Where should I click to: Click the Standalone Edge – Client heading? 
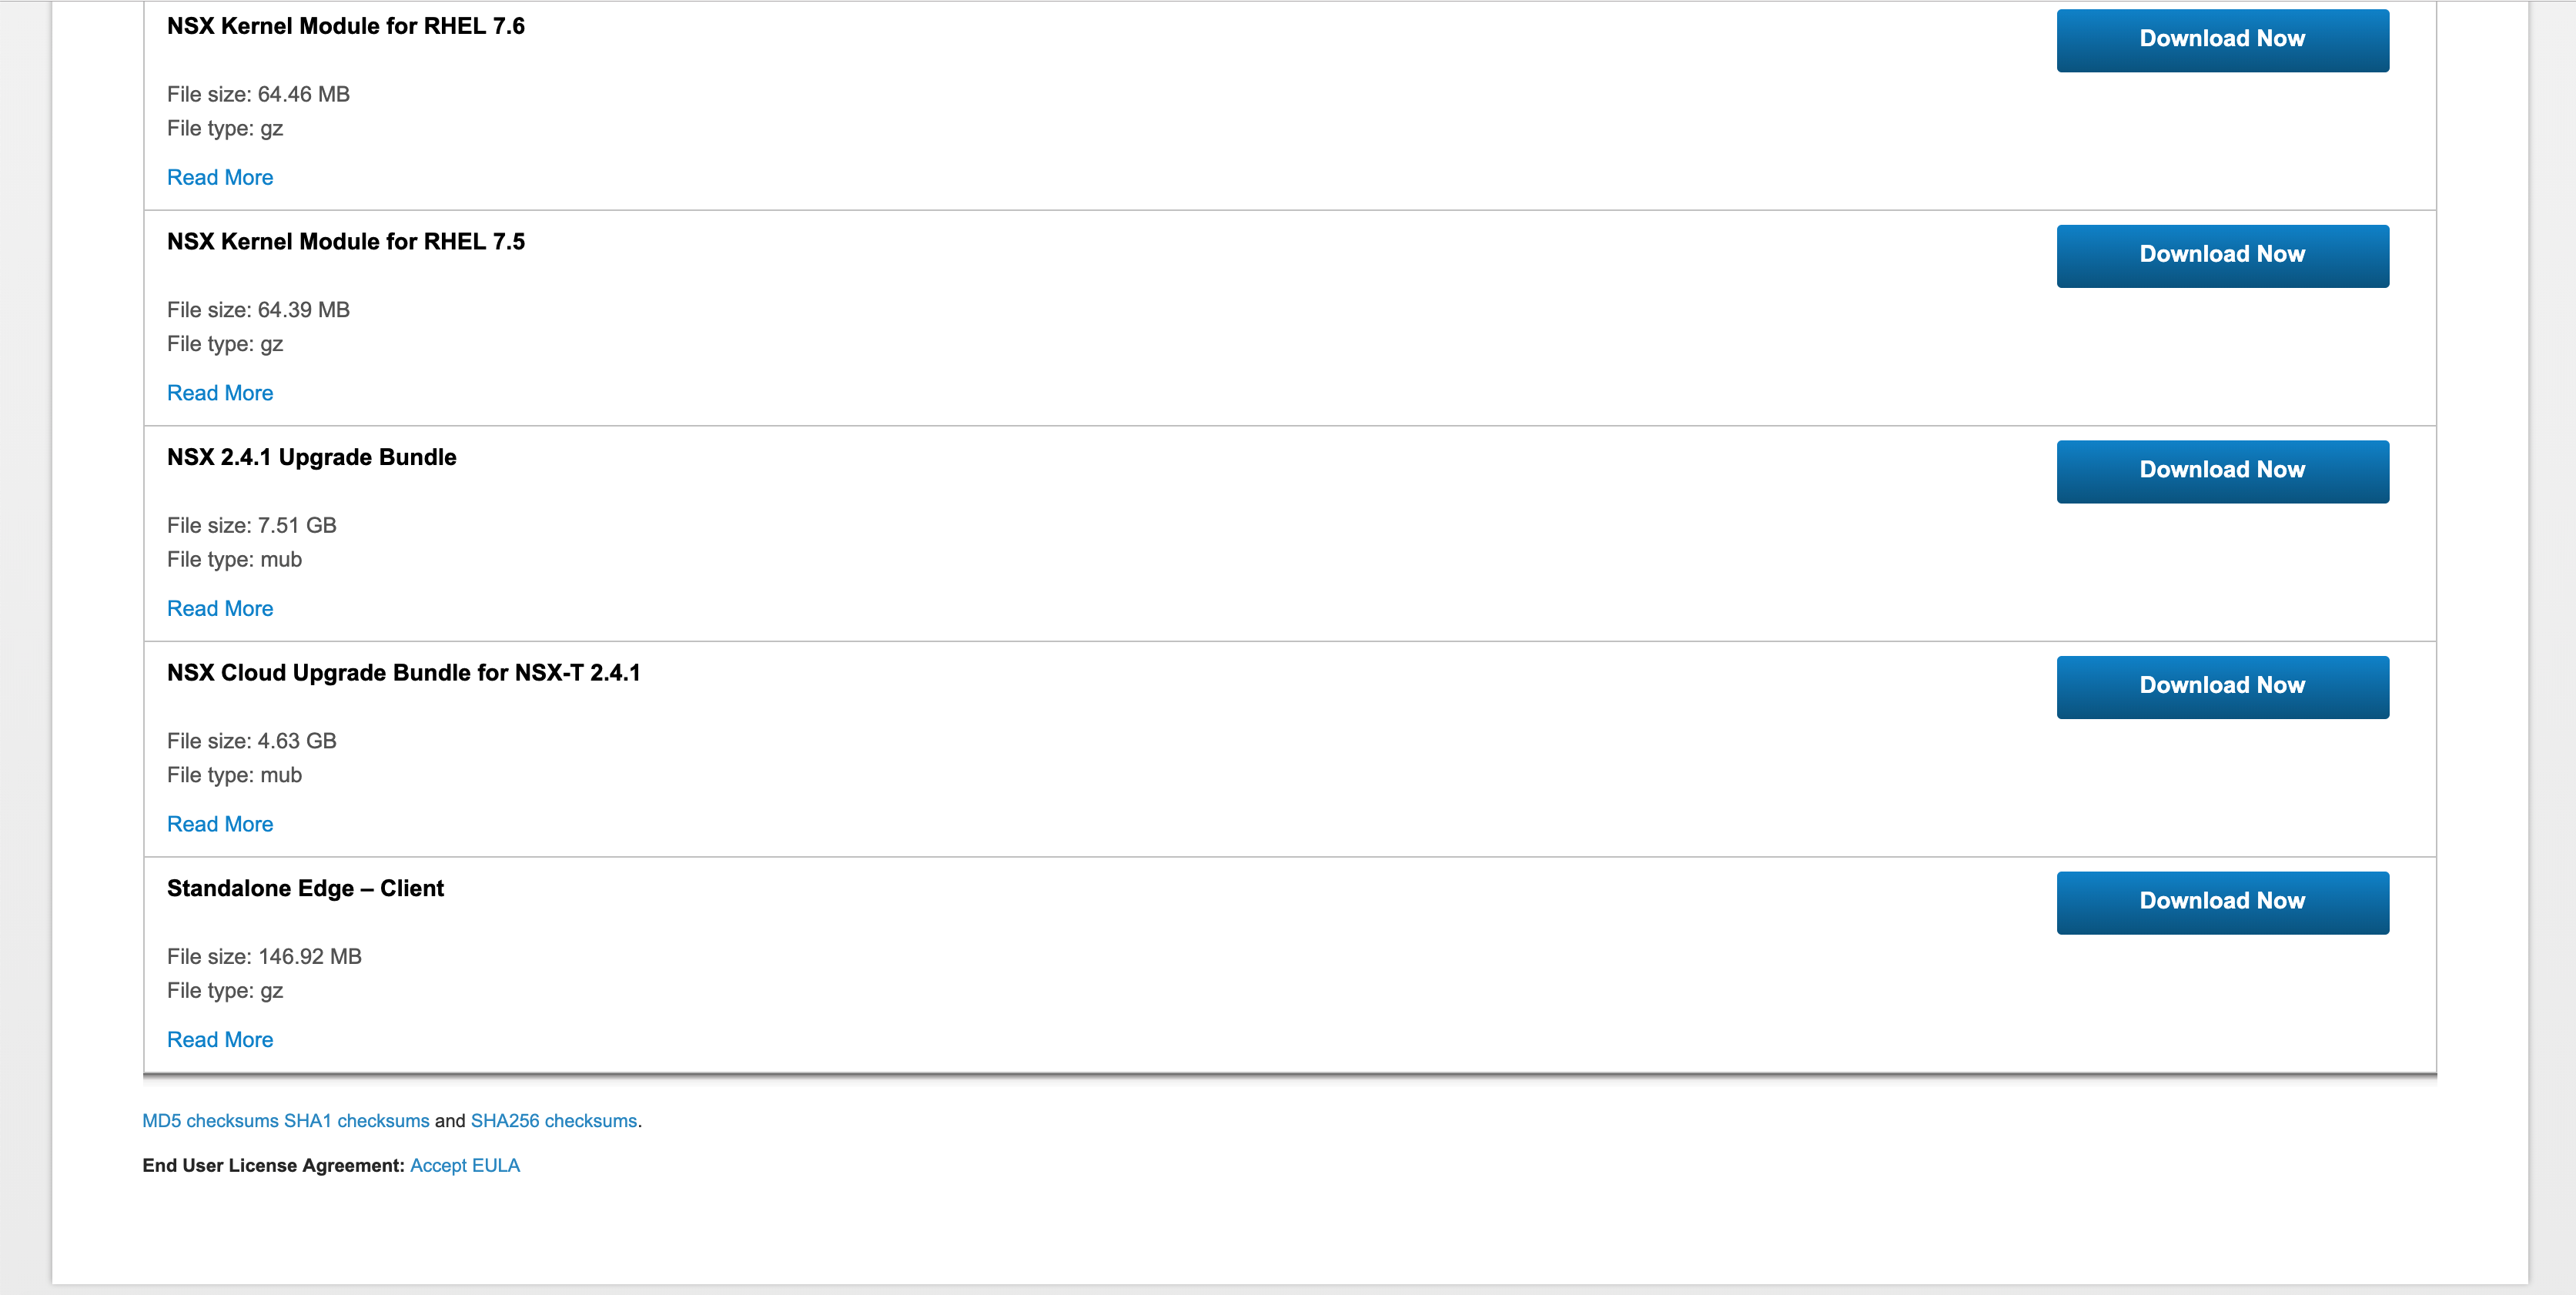[305, 888]
